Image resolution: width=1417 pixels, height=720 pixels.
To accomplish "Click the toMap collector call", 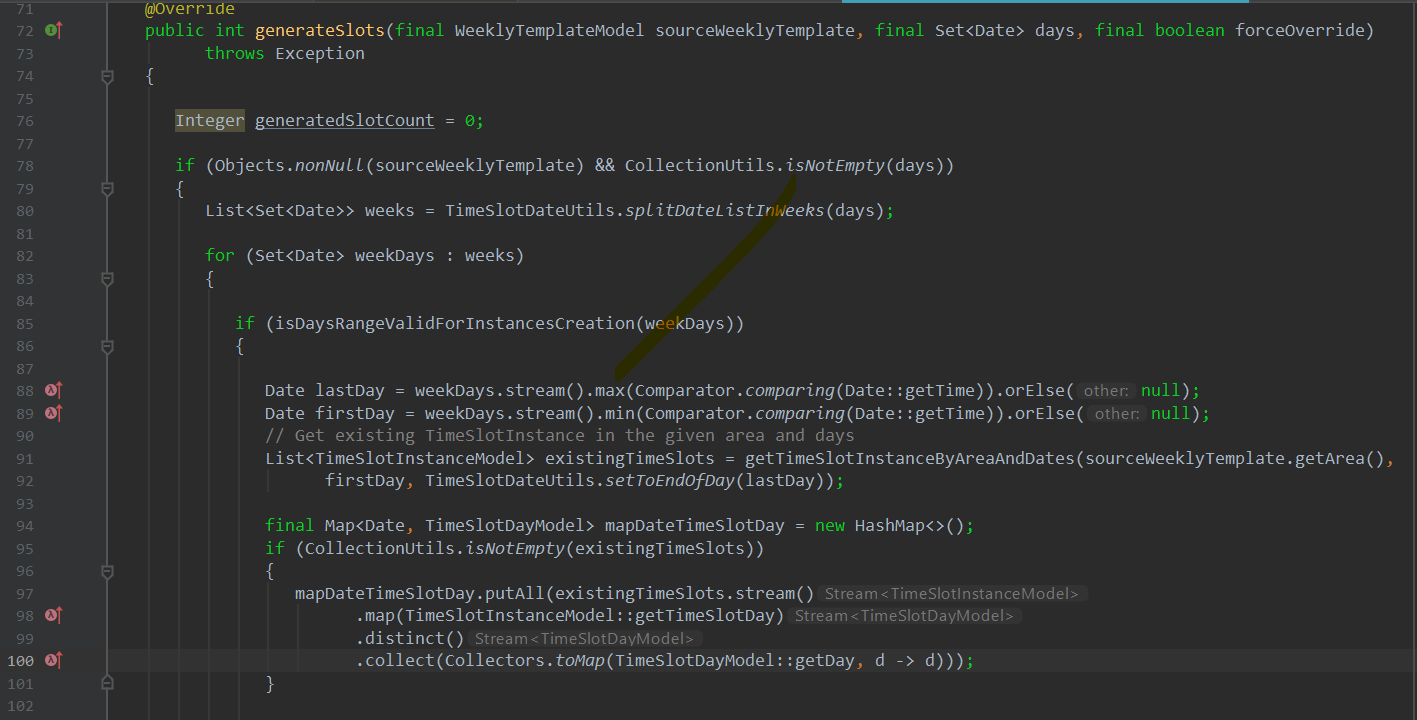I will point(580,661).
